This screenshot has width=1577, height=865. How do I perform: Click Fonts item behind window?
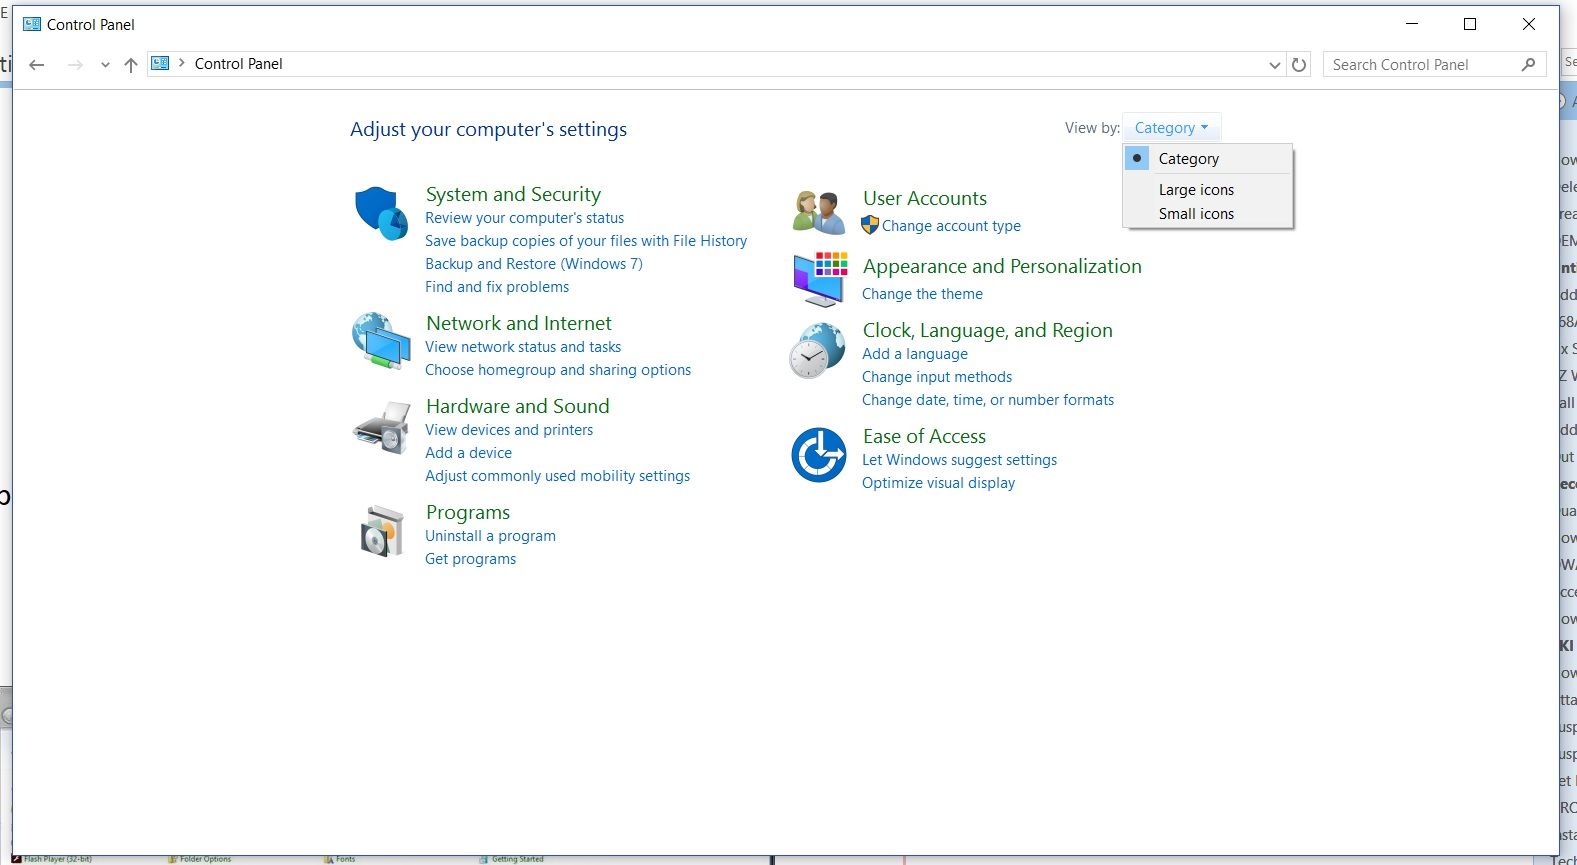[x=340, y=859]
